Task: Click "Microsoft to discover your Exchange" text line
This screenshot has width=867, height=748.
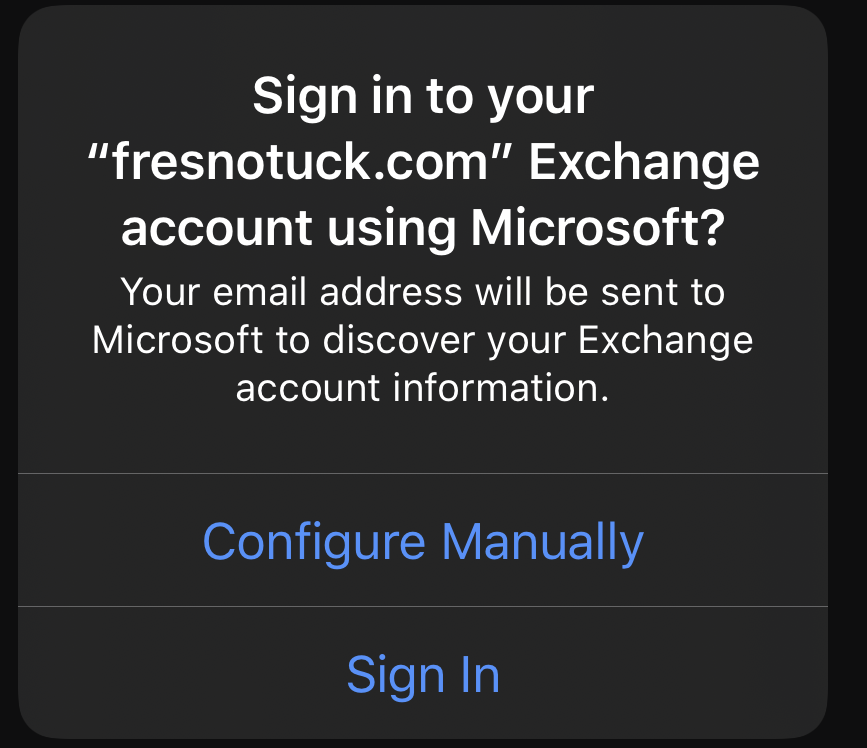Action: click(423, 340)
